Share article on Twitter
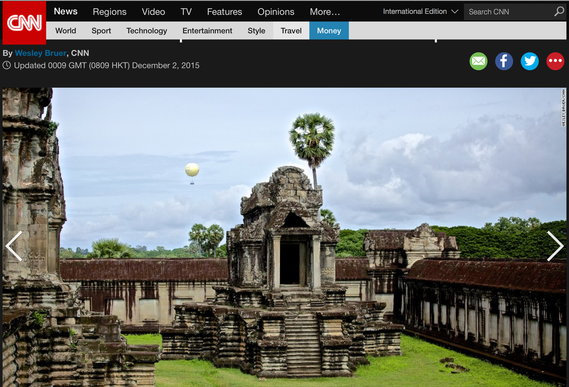 click(530, 61)
